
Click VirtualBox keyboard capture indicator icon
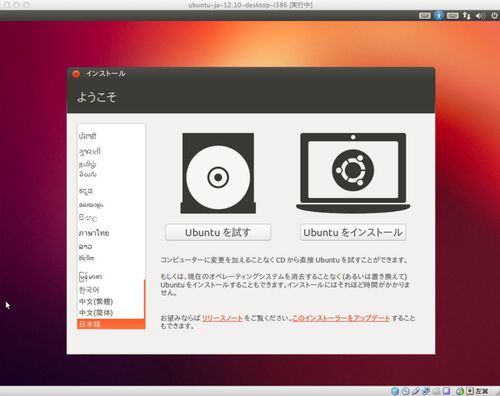(x=470, y=391)
